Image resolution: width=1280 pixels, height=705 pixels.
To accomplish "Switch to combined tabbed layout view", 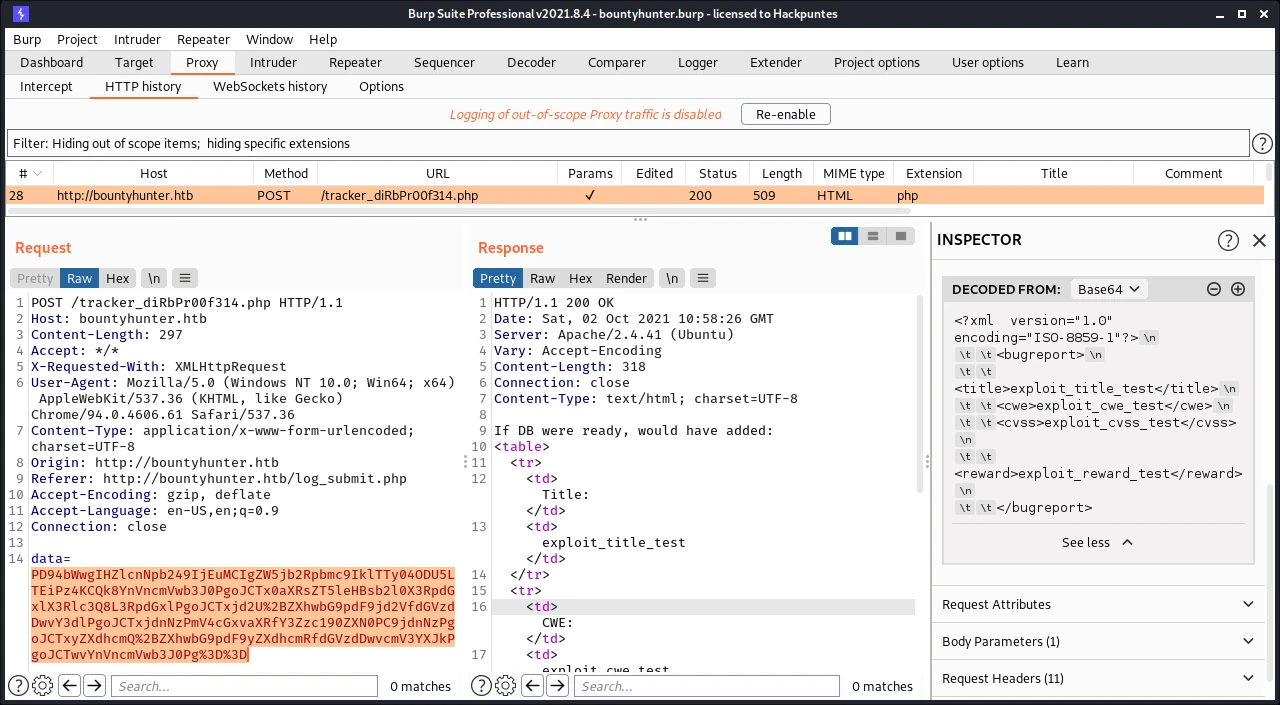I will point(901,236).
